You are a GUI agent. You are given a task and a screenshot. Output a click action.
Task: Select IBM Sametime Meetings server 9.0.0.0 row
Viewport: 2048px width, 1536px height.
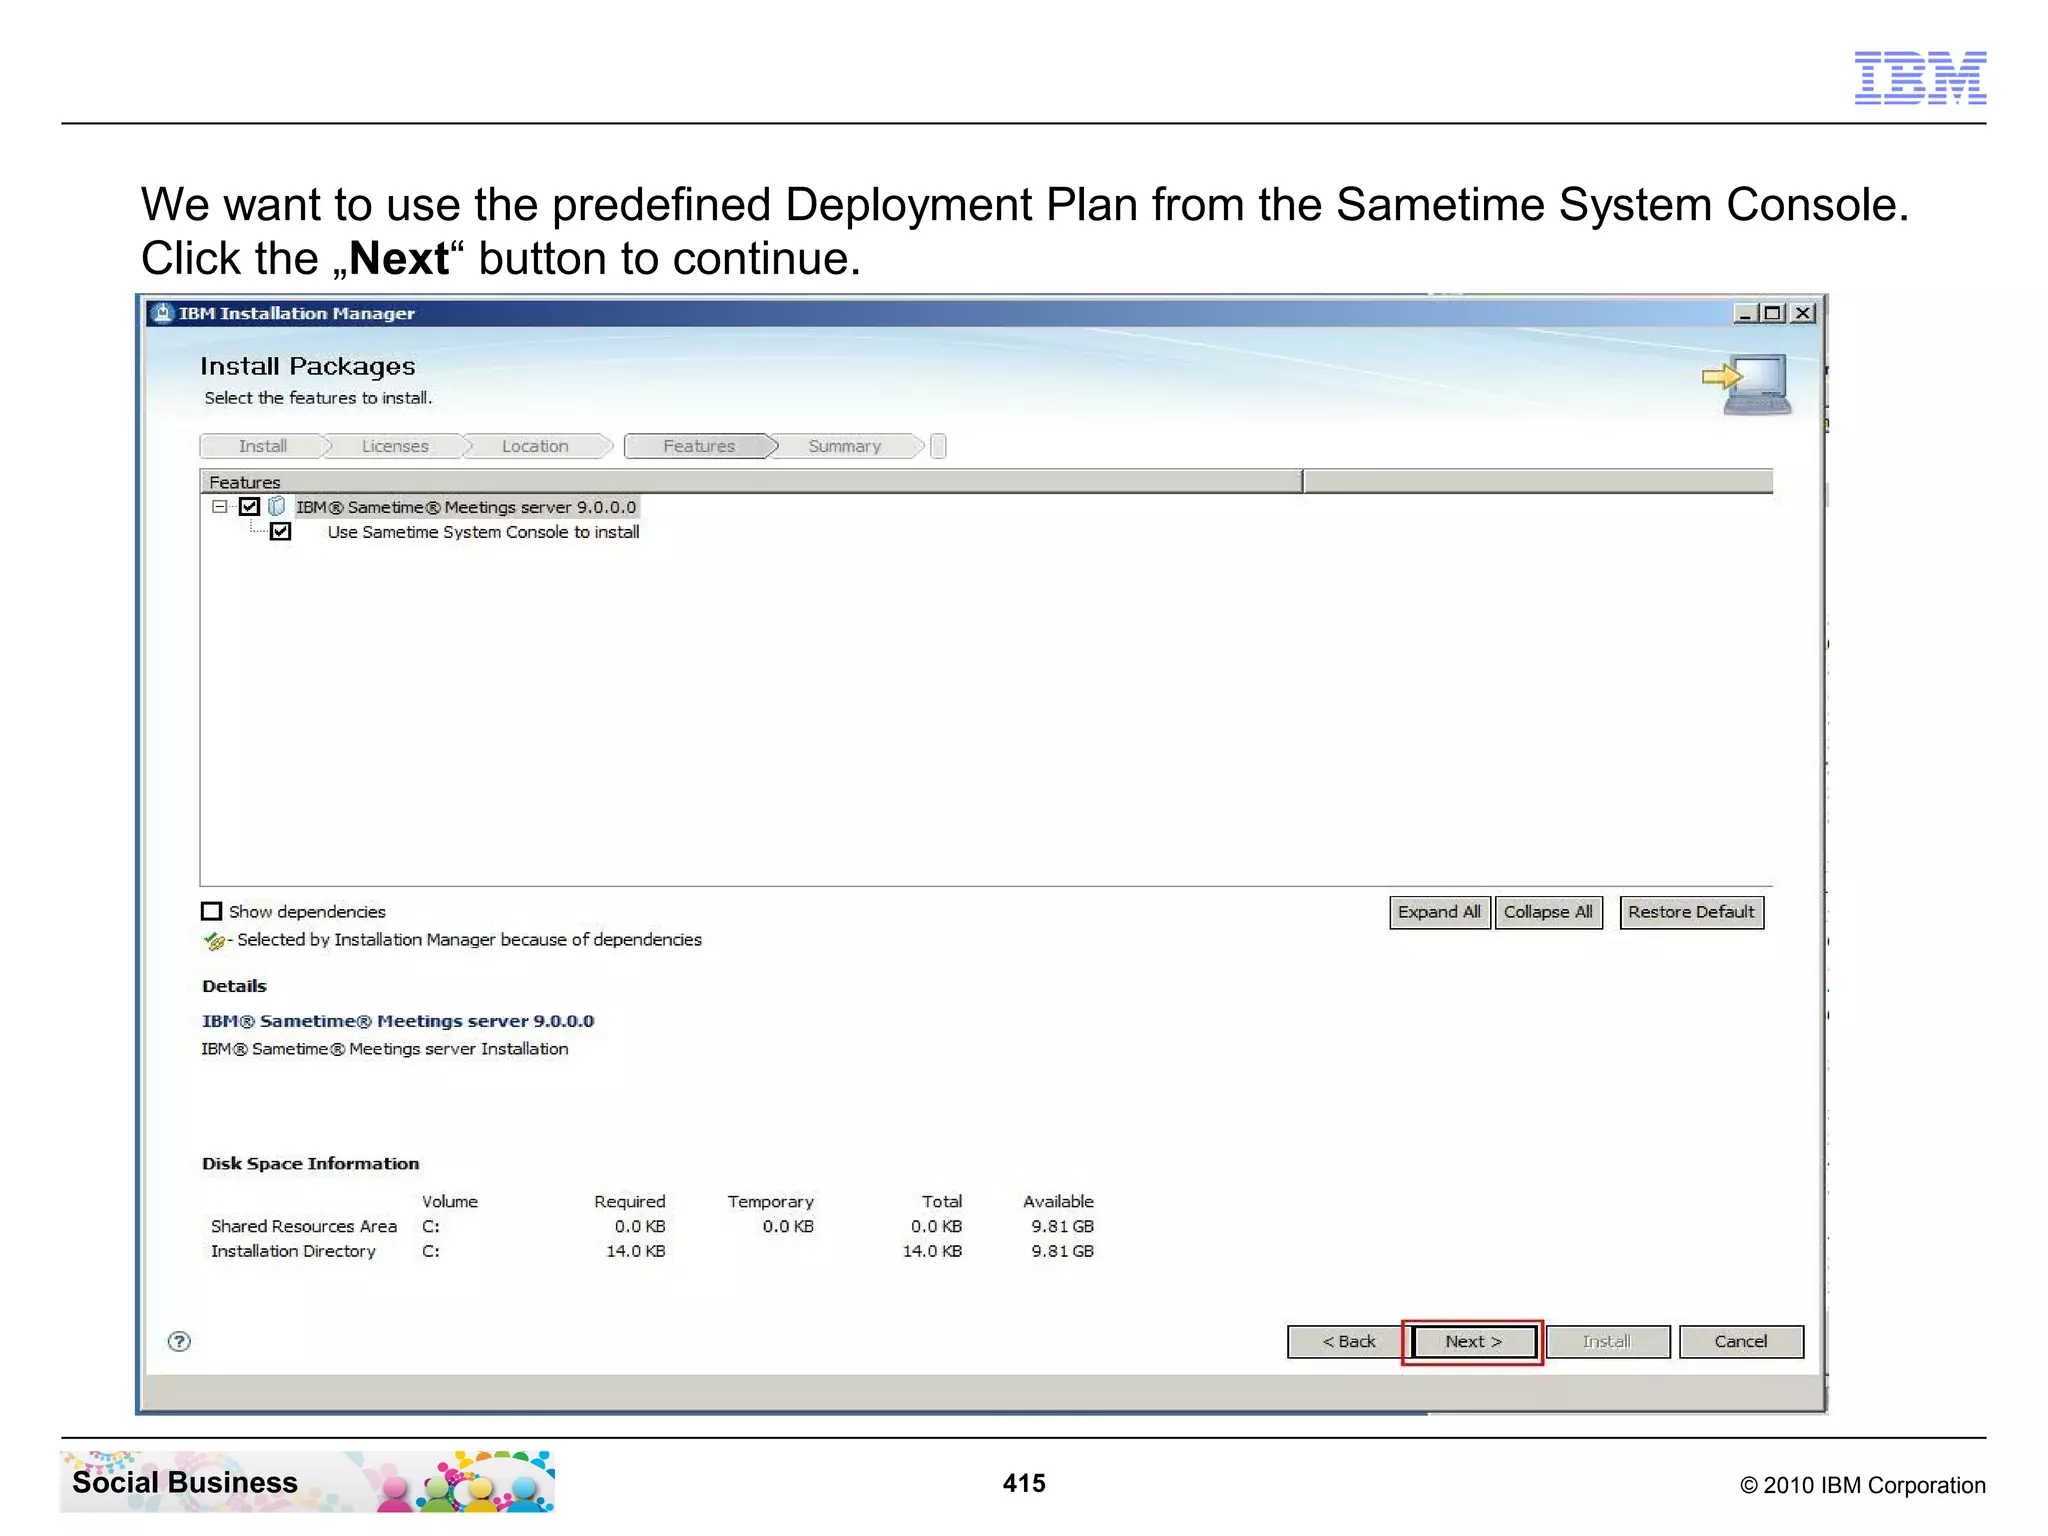coord(466,507)
